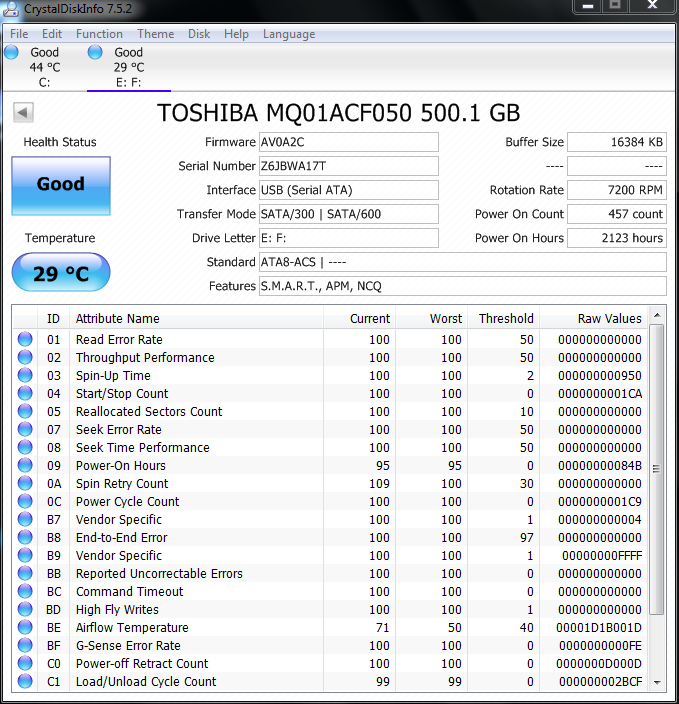Click the CrystalDiskInfo title bar icon

(12, 8)
